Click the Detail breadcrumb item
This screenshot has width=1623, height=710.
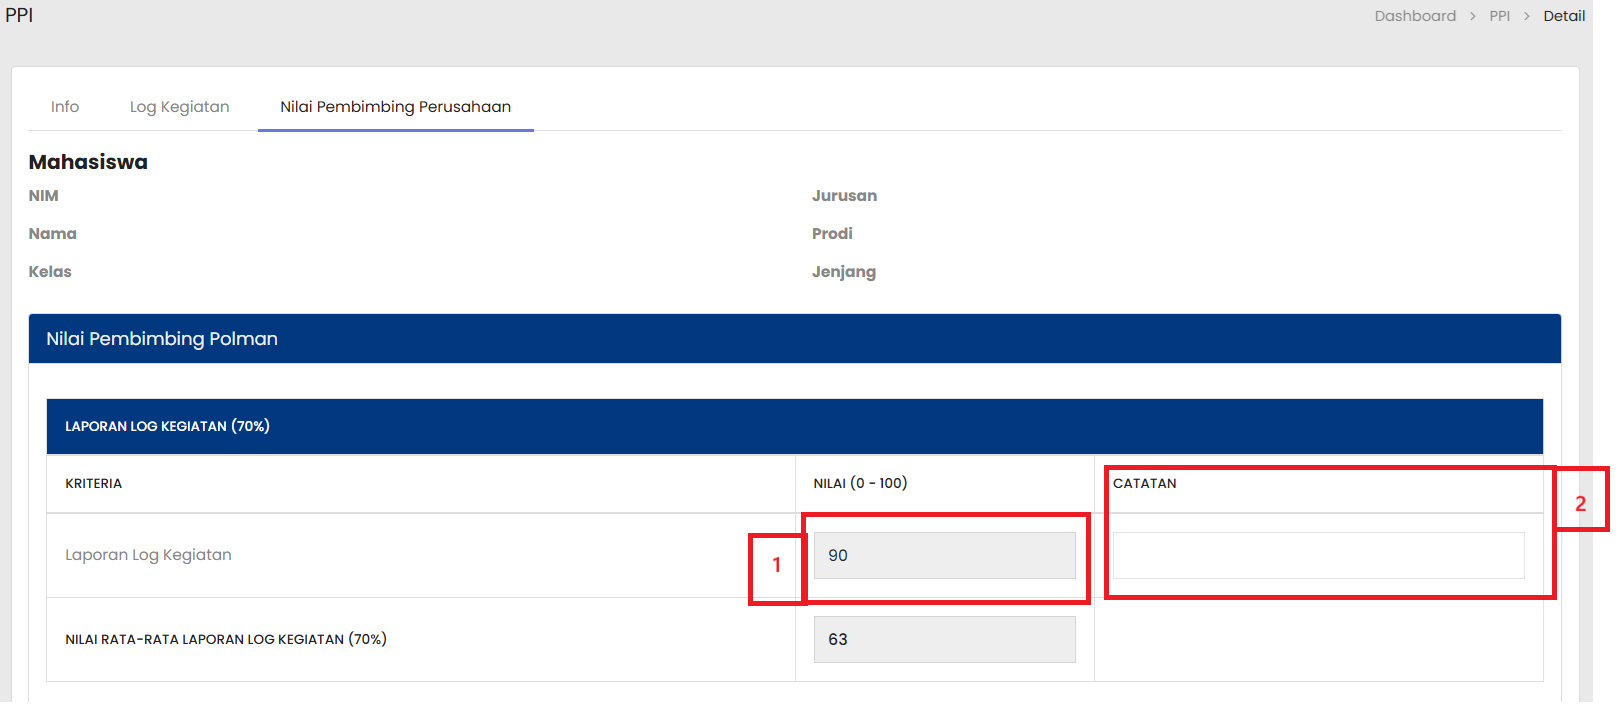[x=1563, y=16]
